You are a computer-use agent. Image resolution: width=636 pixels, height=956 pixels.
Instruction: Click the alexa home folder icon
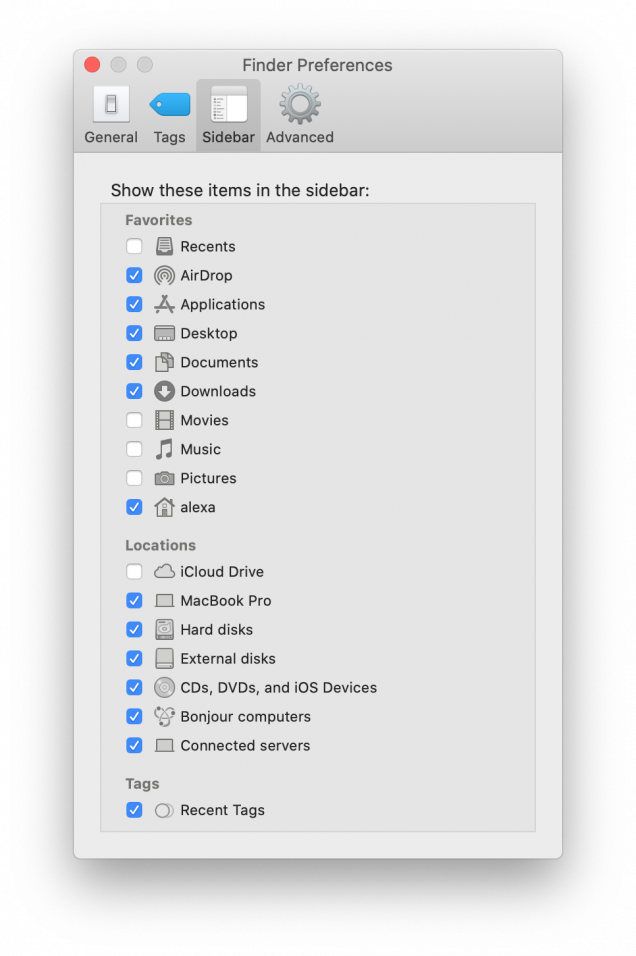coord(162,507)
